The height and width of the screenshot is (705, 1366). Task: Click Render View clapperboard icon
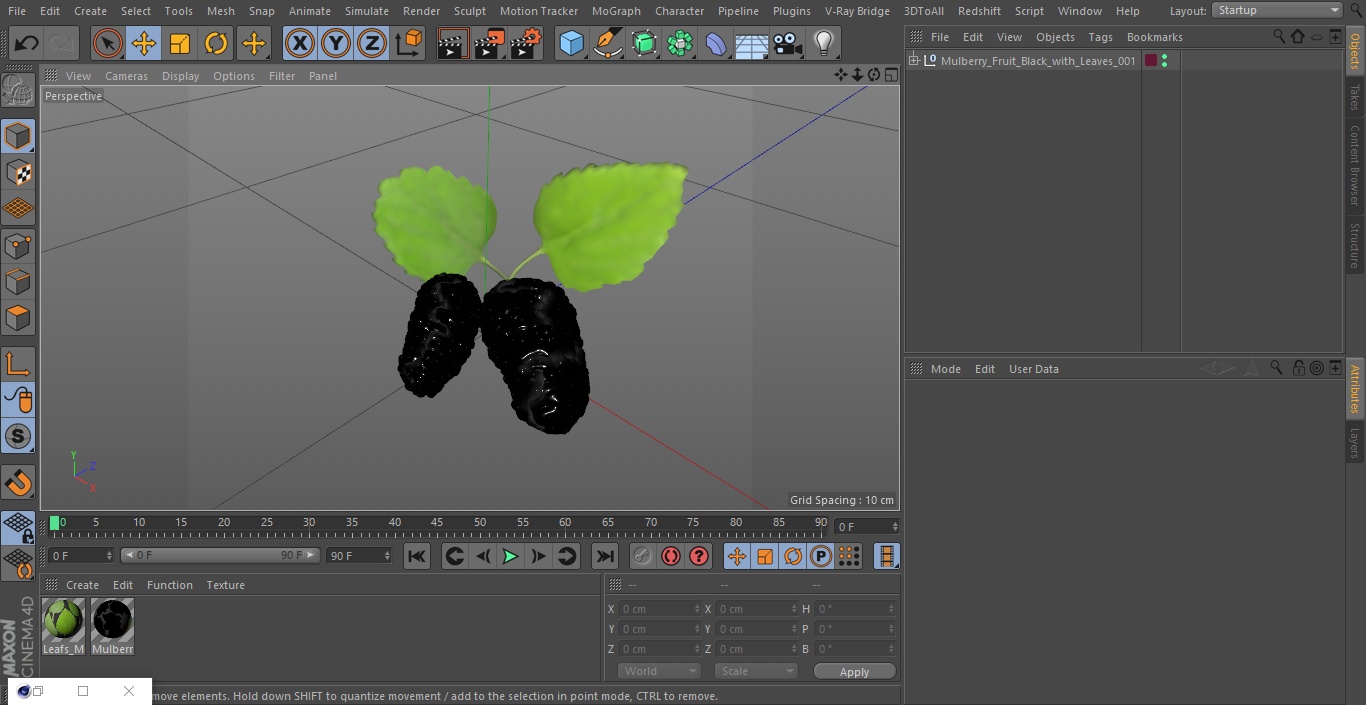click(453, 43)
